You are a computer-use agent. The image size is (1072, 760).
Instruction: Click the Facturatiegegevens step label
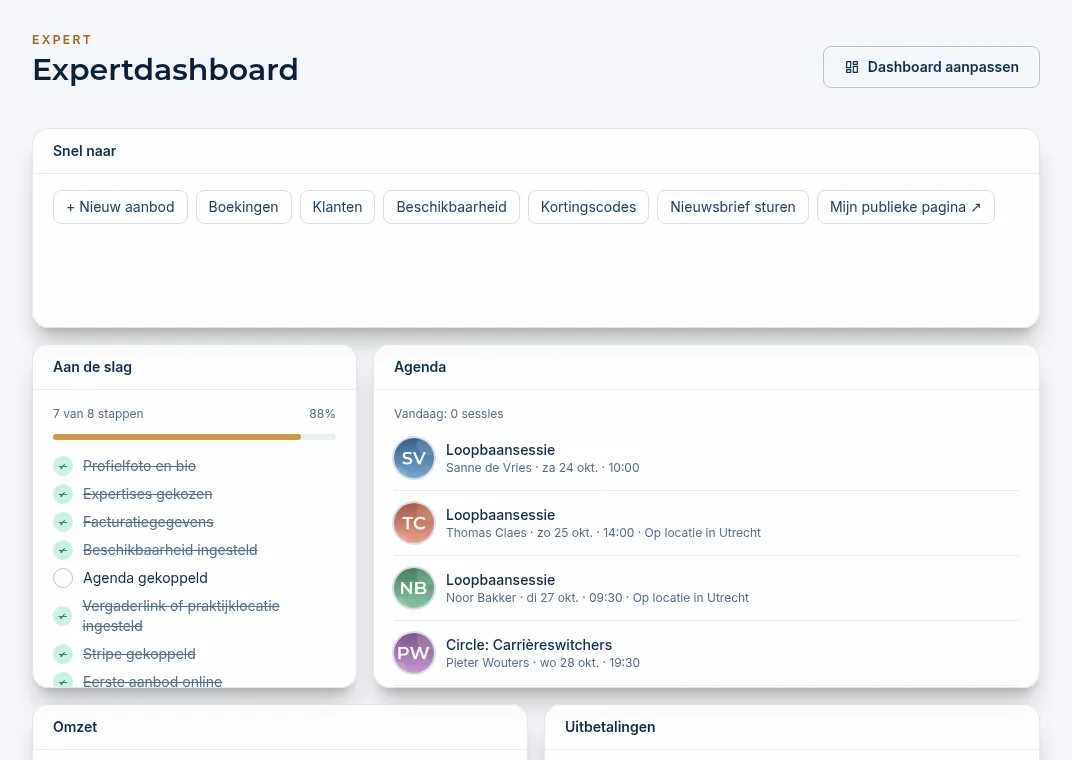click(x=148, y=522)
